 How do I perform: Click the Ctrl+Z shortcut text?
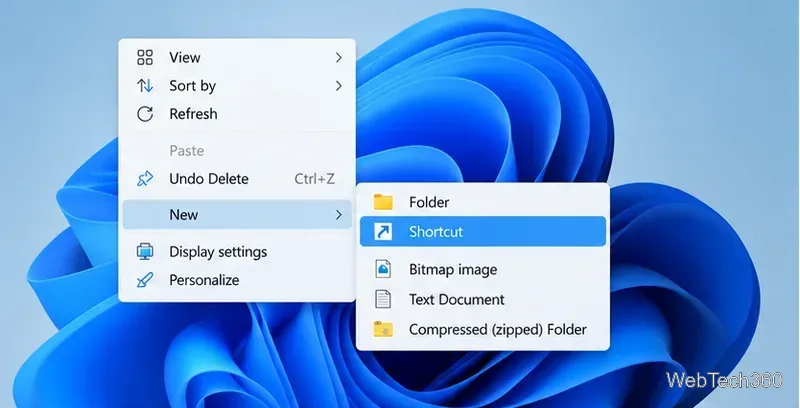tap(315, 178)
